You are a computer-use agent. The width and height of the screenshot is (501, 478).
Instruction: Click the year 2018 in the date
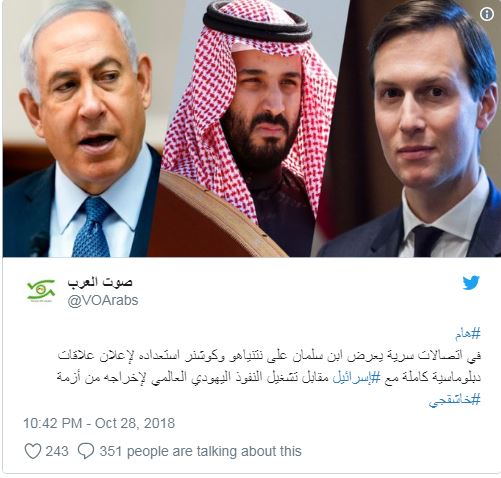pyautogui.click(x=159, y=423)
